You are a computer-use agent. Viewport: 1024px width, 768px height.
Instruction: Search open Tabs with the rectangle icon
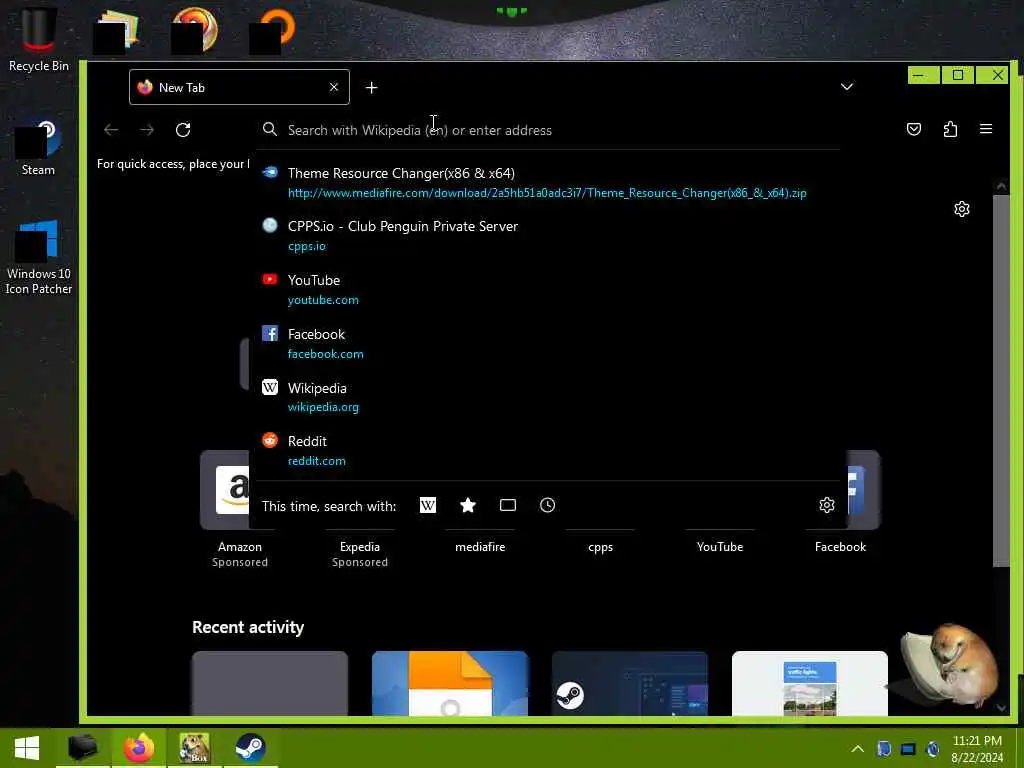pyautogui.click(x=507, y=505)
